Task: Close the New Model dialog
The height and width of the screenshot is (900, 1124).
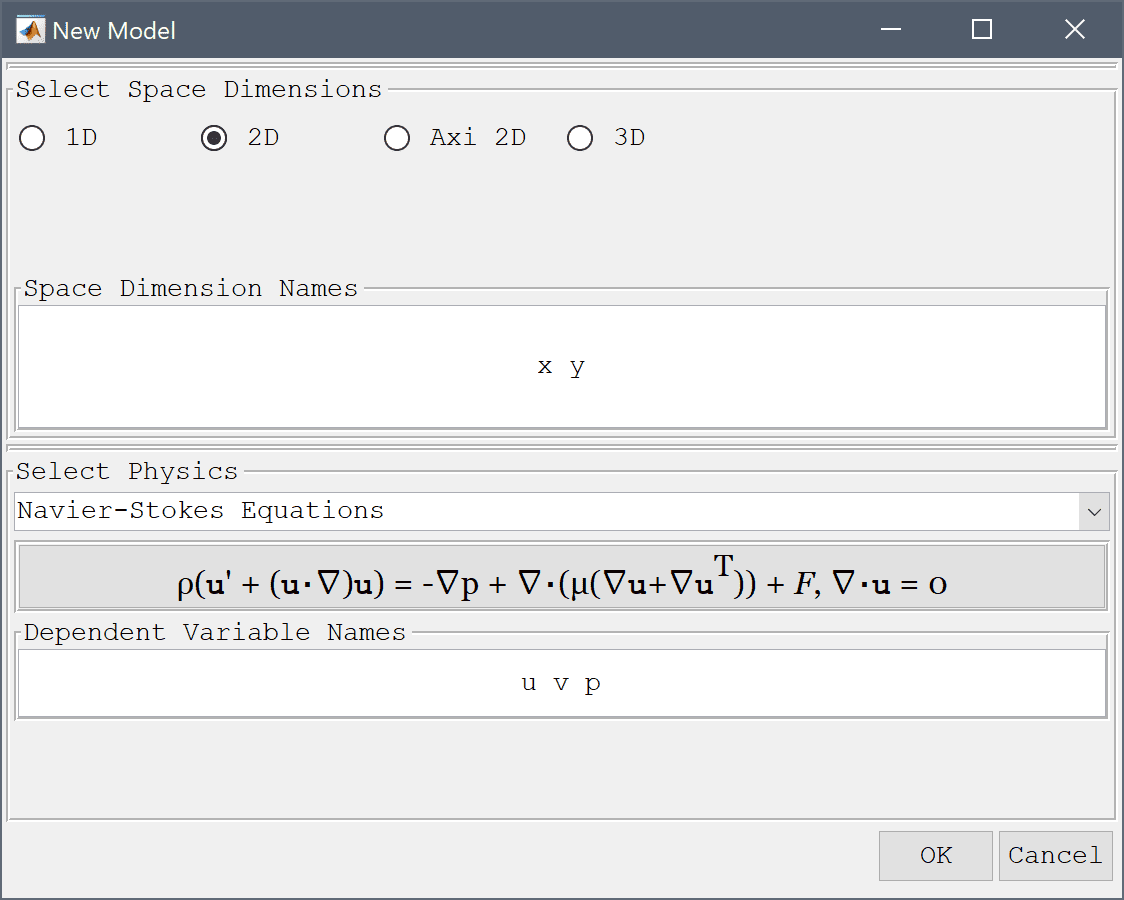Action: pyautogui.click(x=1075, y=29)
